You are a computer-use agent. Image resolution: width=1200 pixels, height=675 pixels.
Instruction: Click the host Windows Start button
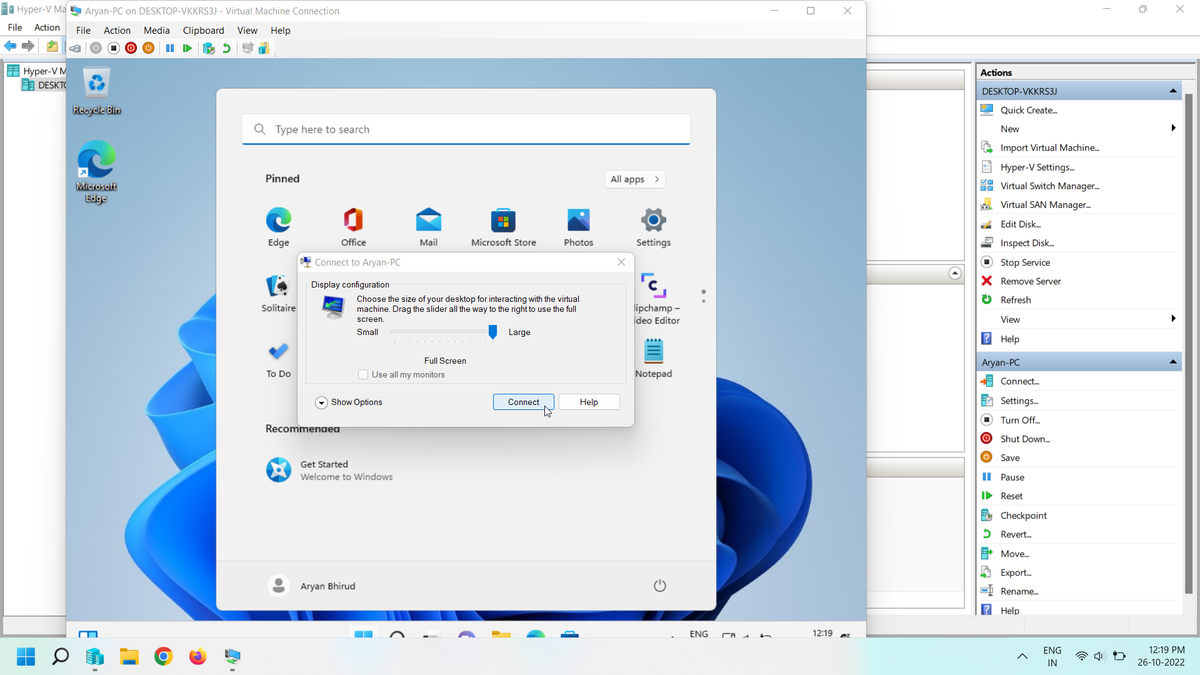coord(26,657)
